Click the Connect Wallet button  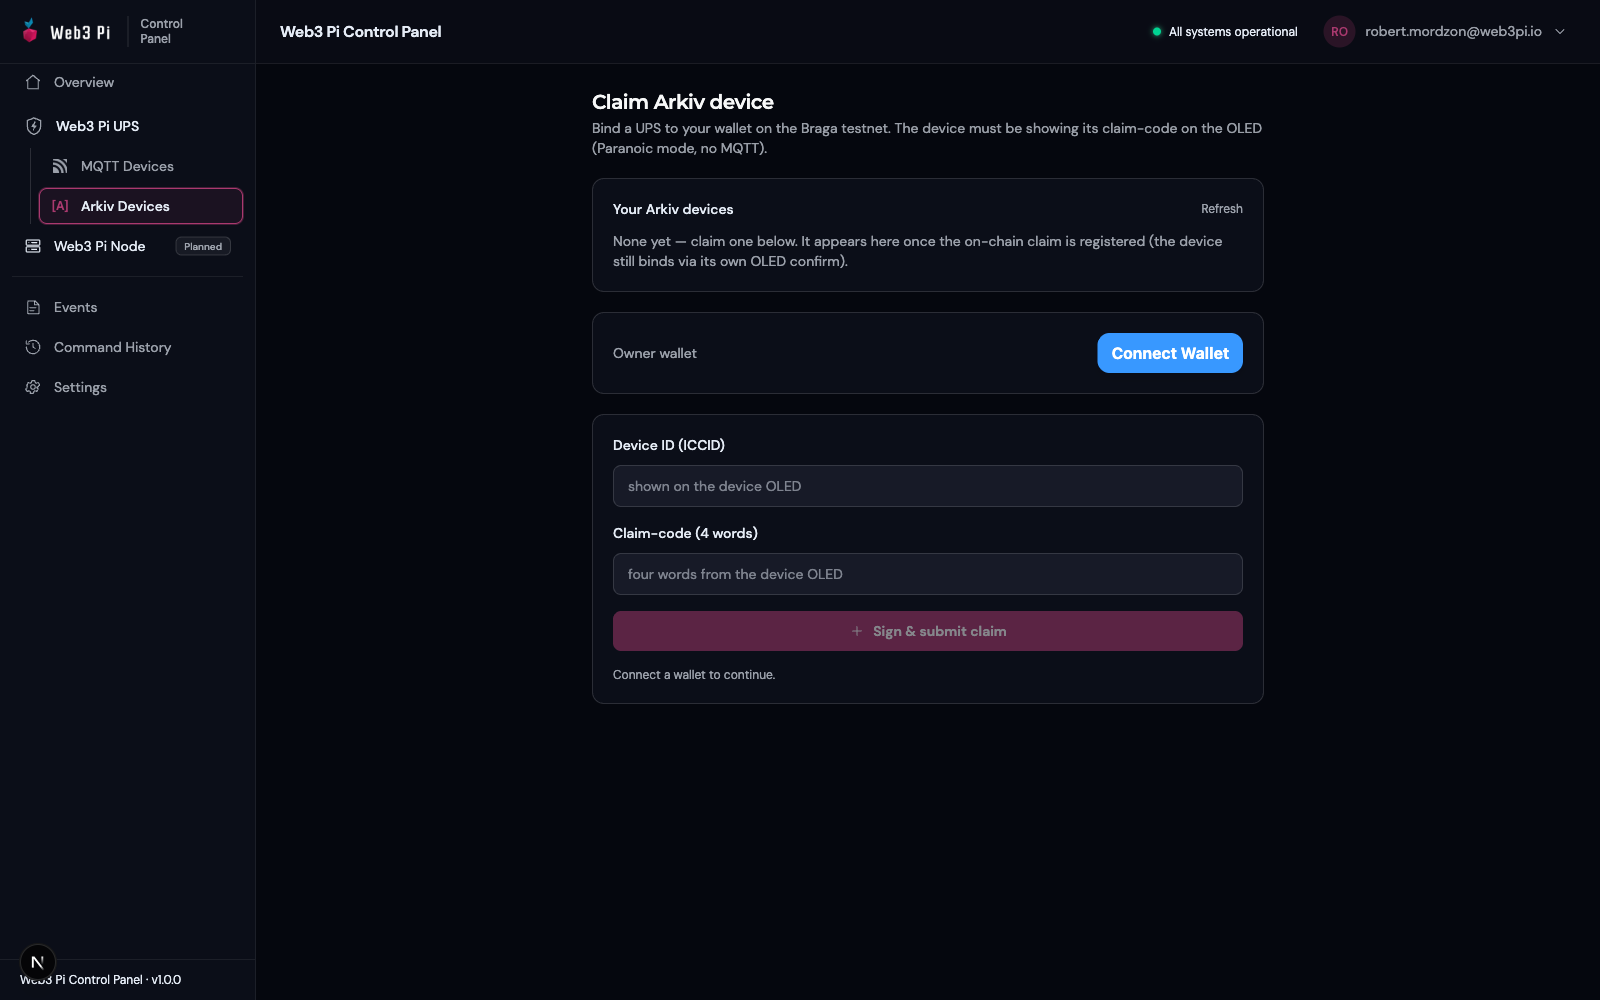[x=1170, y=353]
